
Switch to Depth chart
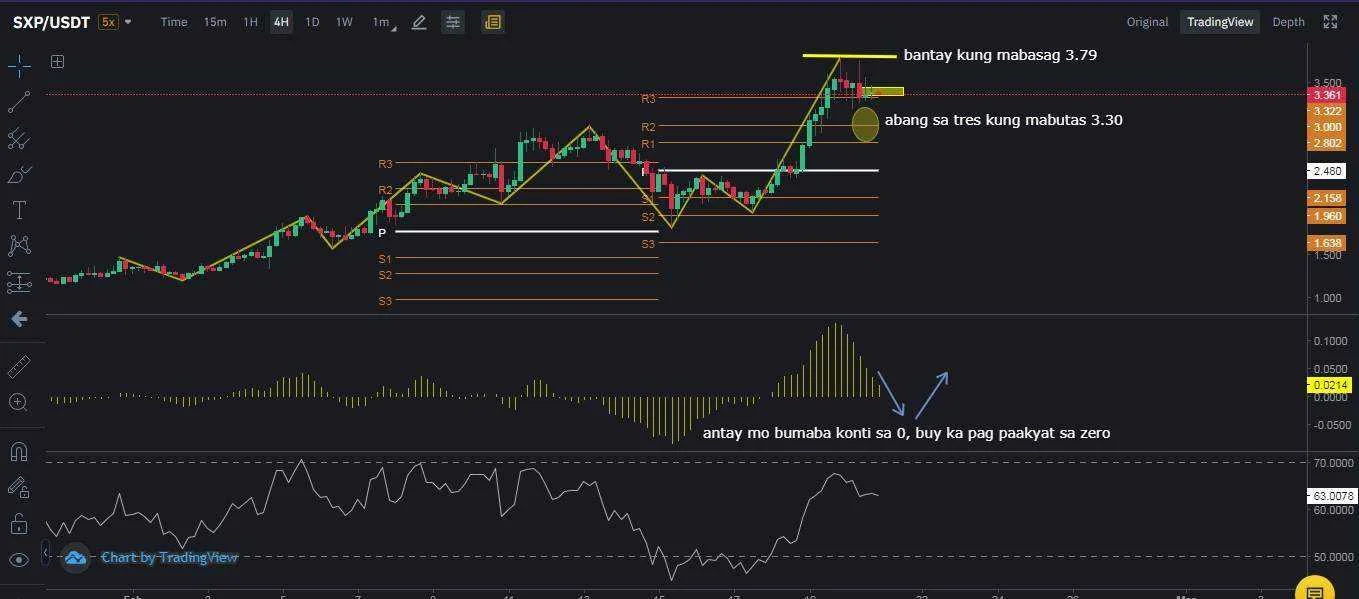coord(1288,22)
